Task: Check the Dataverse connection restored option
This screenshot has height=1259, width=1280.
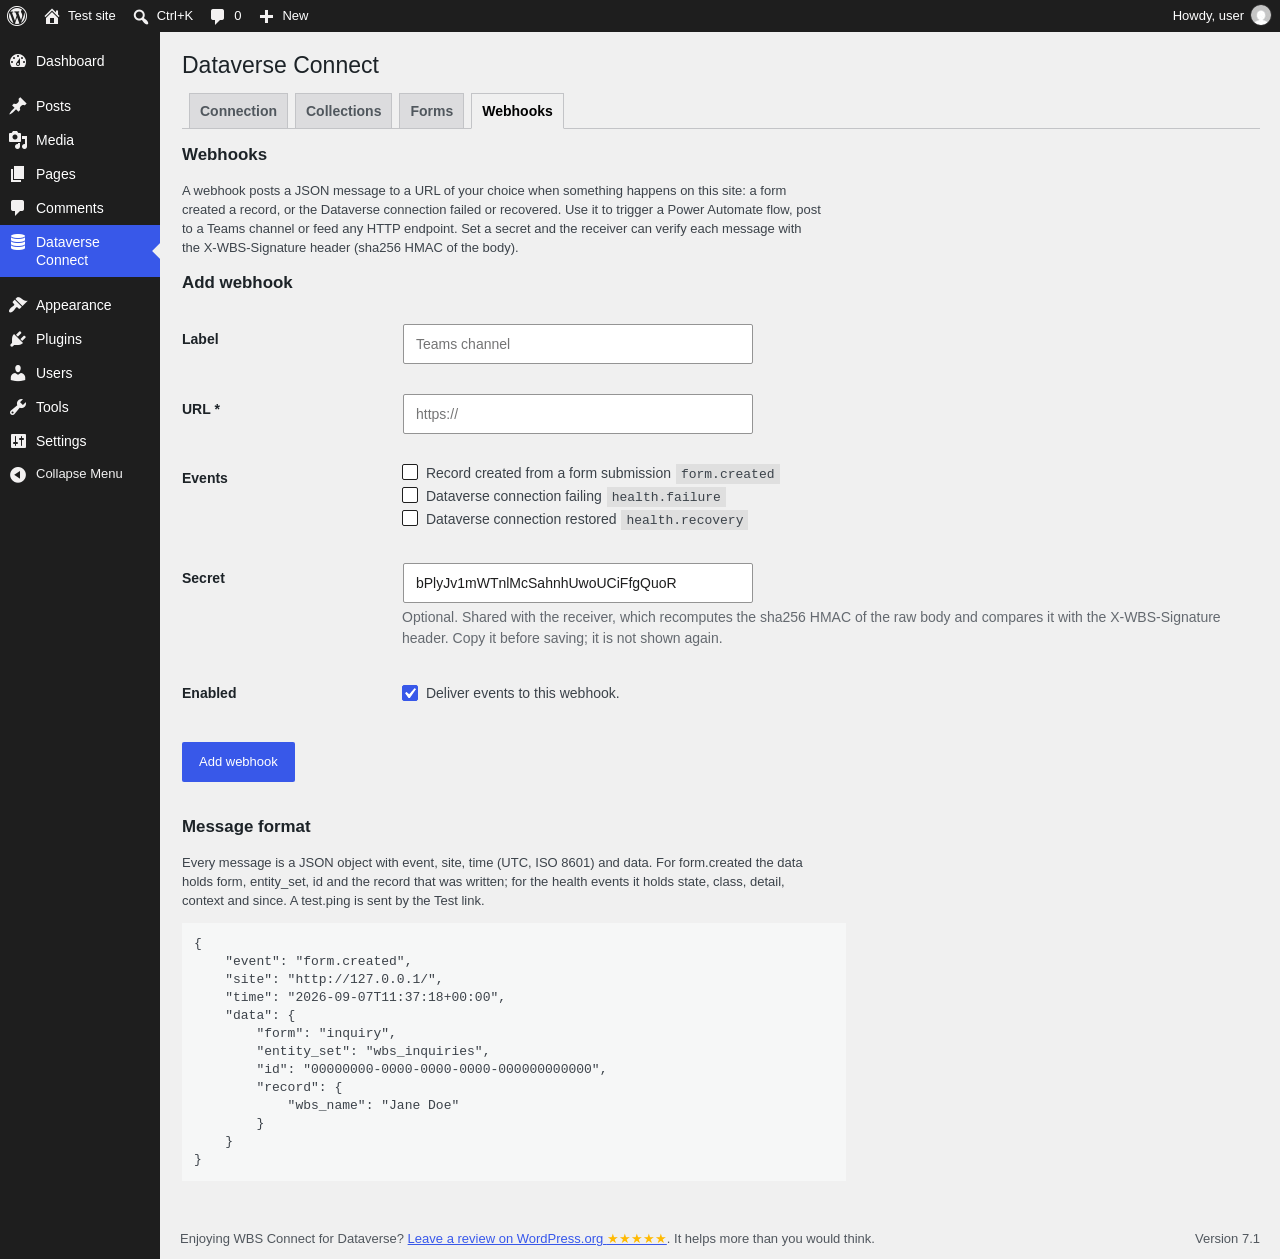Action: point(410,518)
